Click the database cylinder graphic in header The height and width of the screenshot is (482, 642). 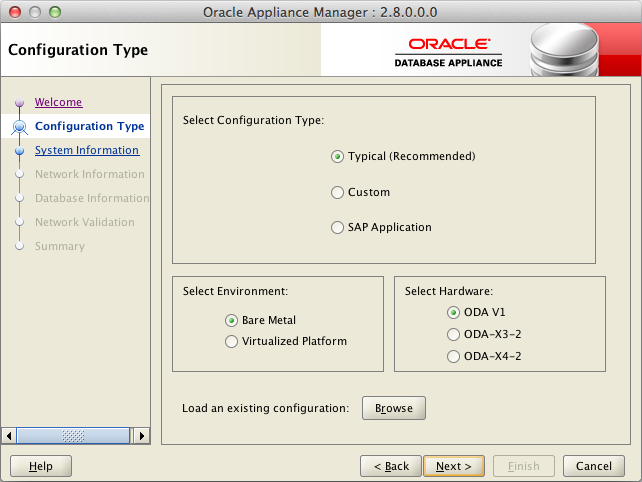(x=564, y=50)
